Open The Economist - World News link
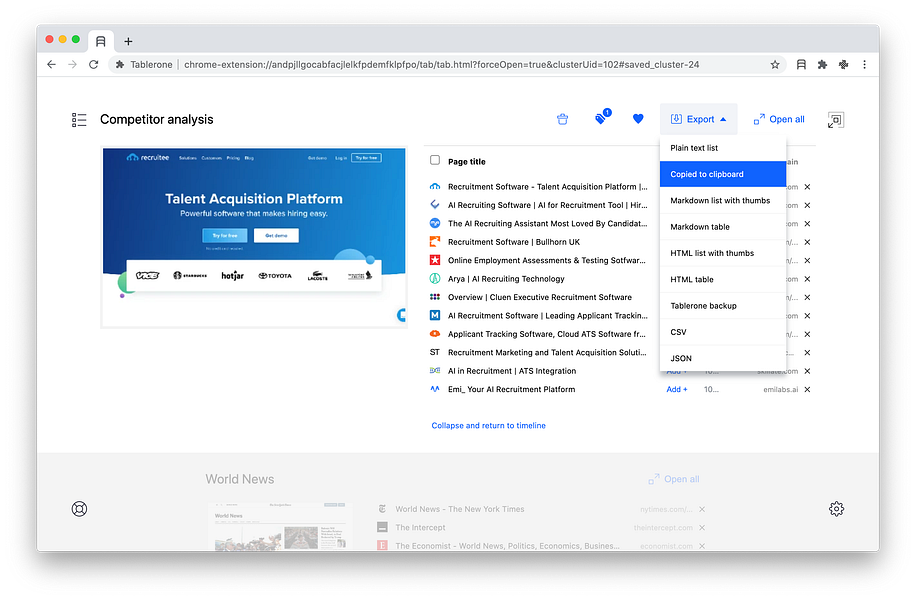This screenshot has width=916, height=600. 507,546
